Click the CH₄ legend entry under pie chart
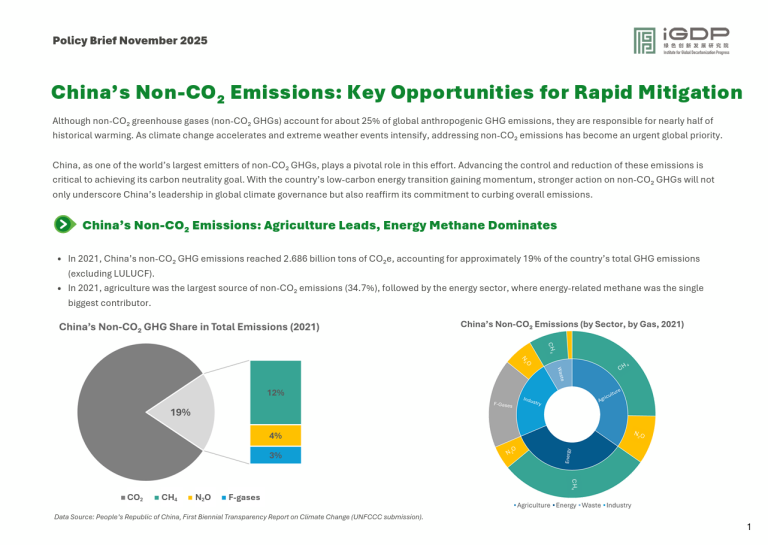The image size is (768, 545). click(x=167, y=497)
